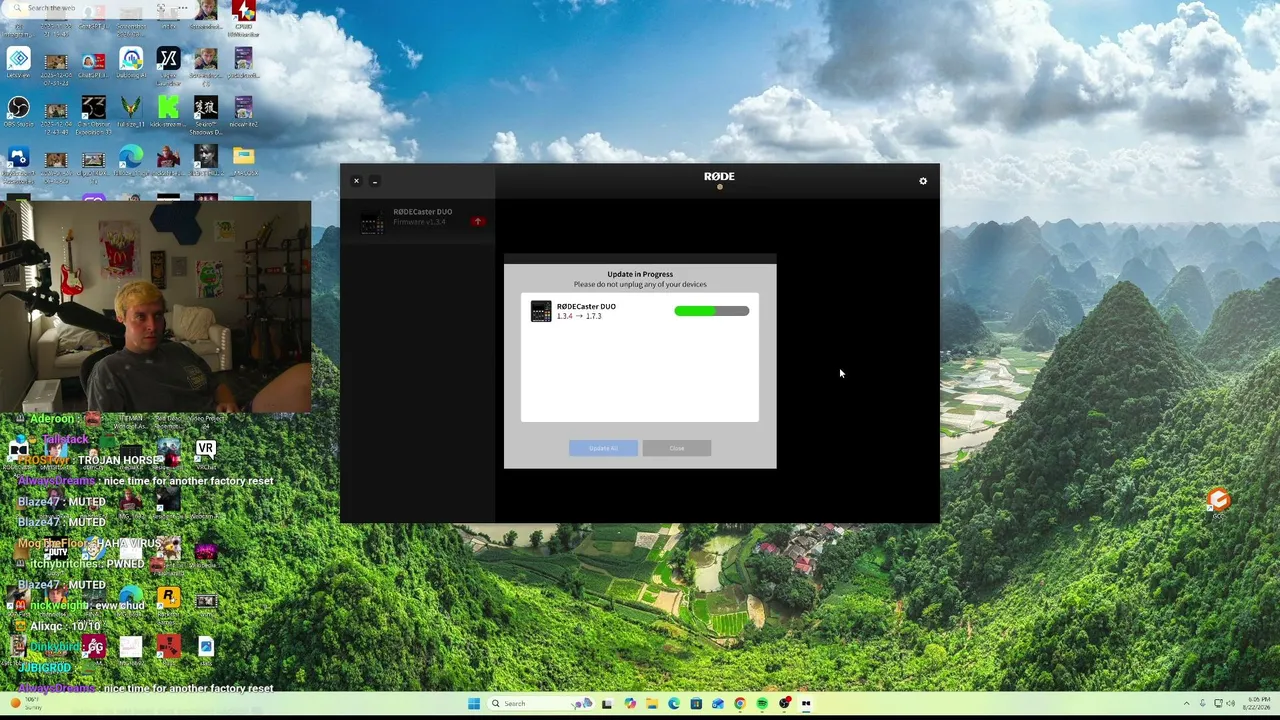The height and width of the screenshot is (720, 1280).
Task: Open Google Chrome from the taskbar
Action: 740,703
